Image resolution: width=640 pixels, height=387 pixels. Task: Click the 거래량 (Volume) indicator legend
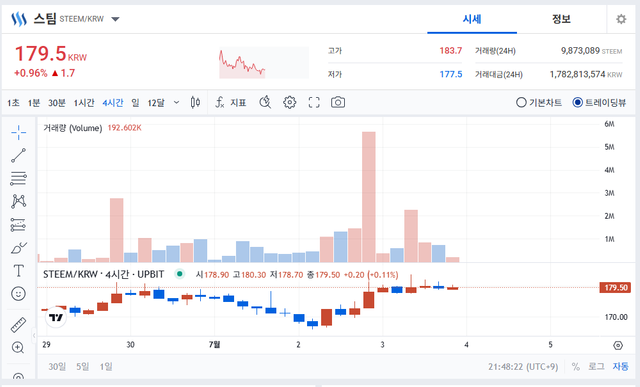pyautogui.click(x=73, y=128)
